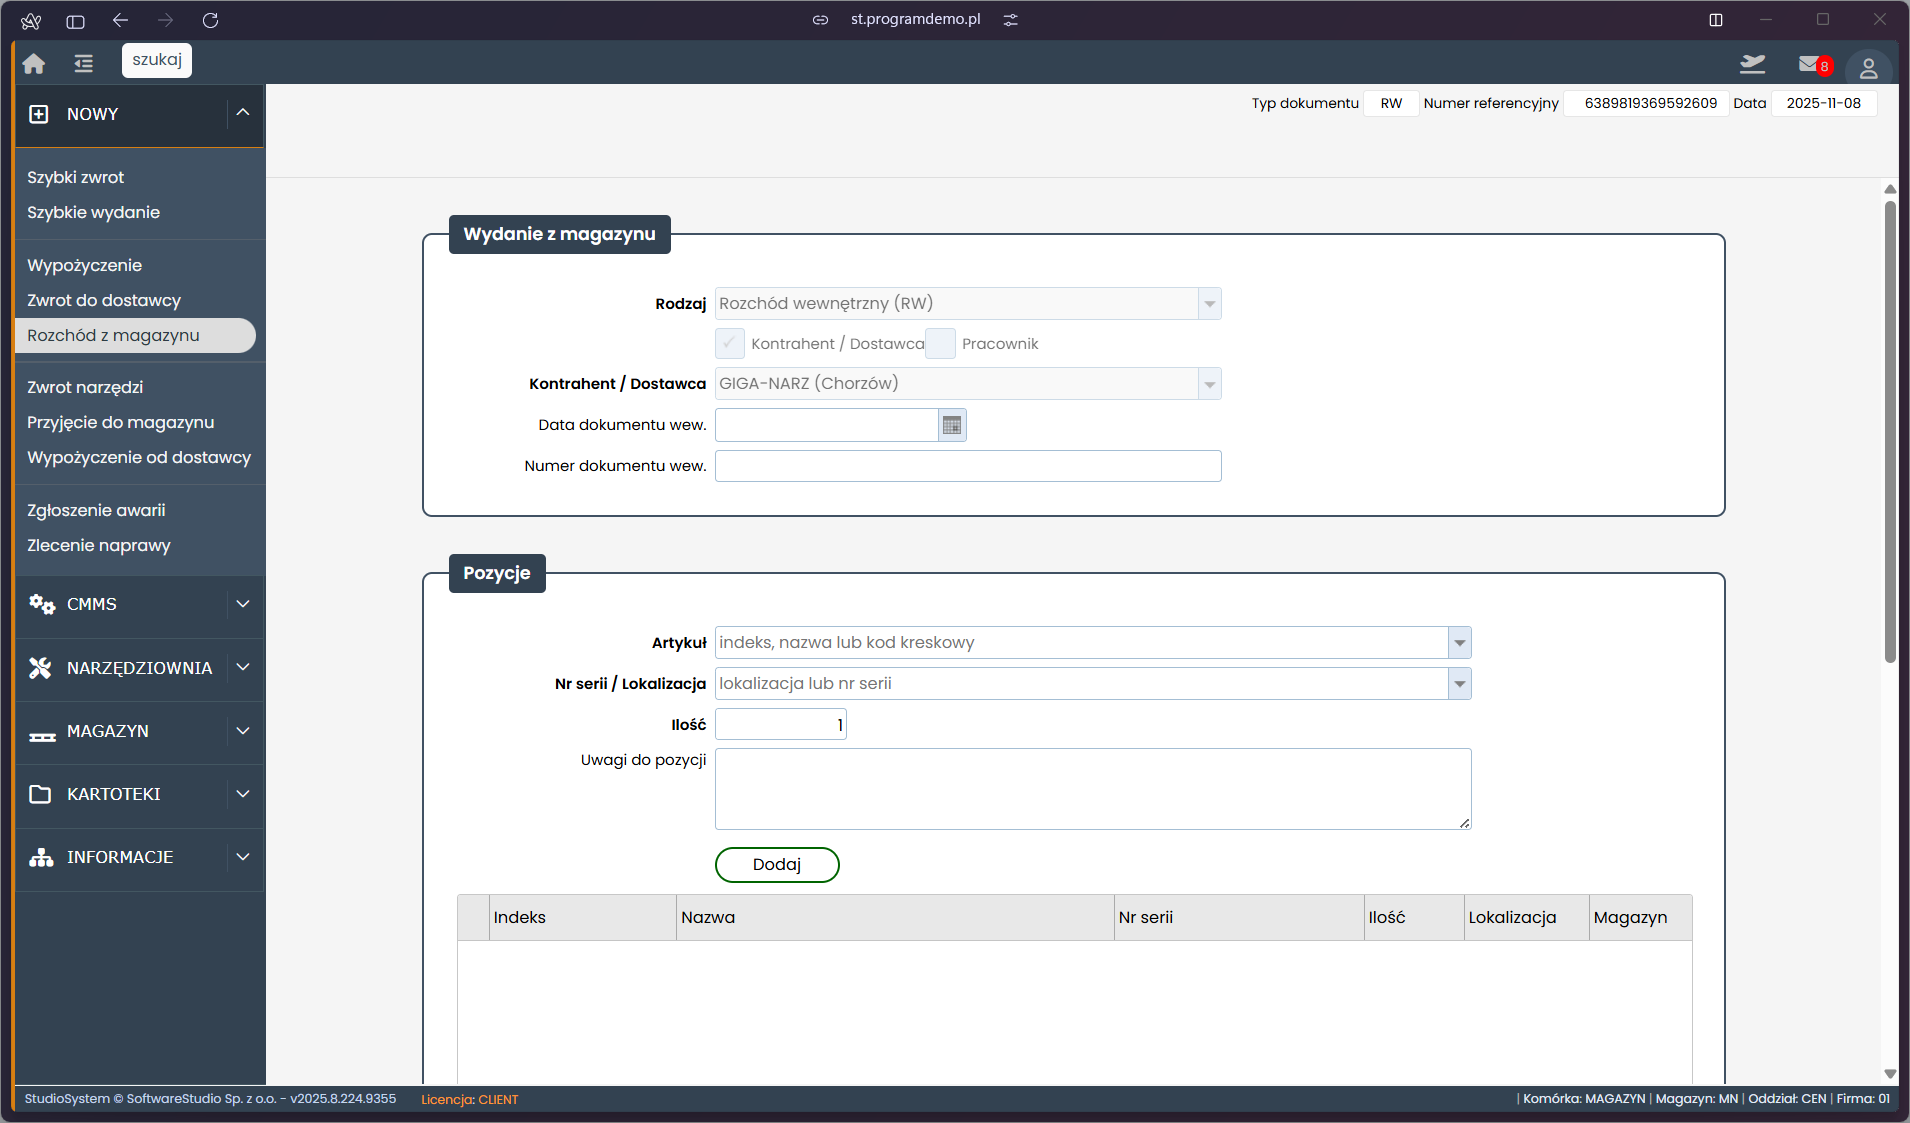Select Szybkie wydanie in sidebar
The image size is (1910, 1123).
click(x=93, y=212)
